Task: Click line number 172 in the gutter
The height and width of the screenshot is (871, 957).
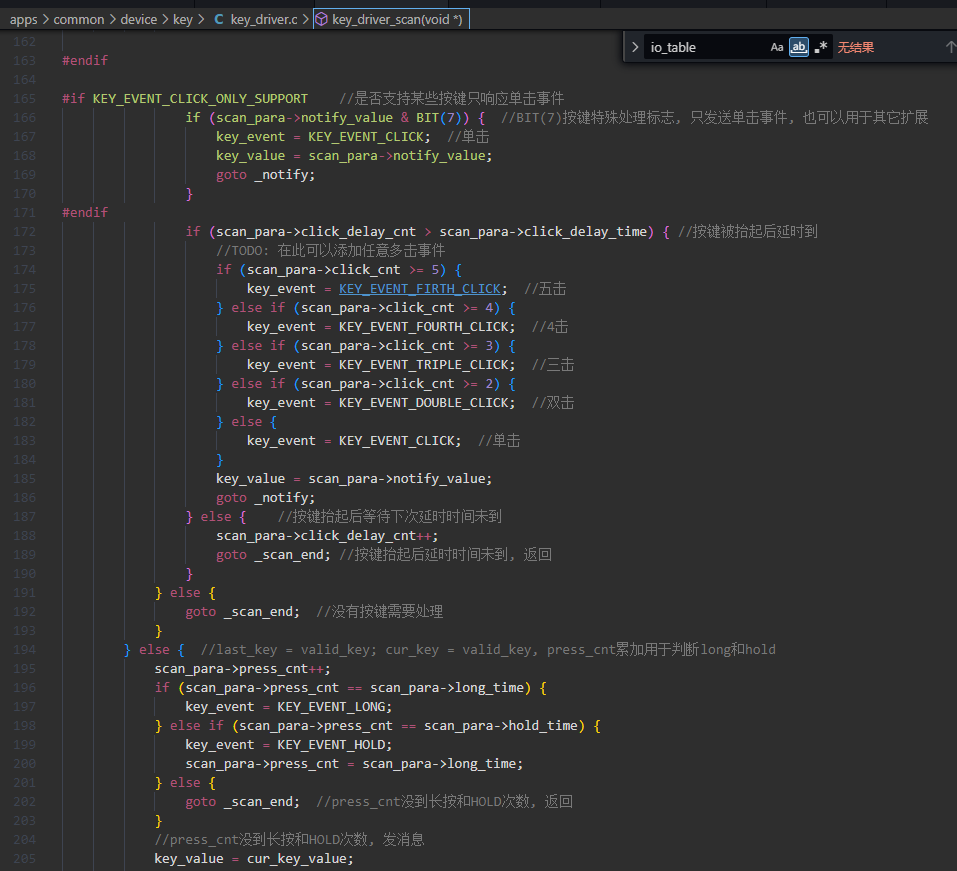Action: [24, 231]
